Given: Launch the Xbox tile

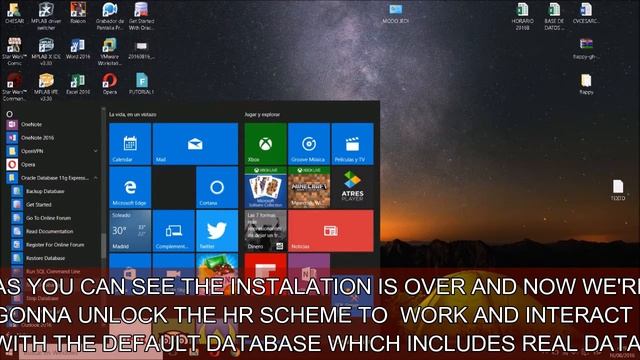Looking at the screenshot, I should (265, 144).
